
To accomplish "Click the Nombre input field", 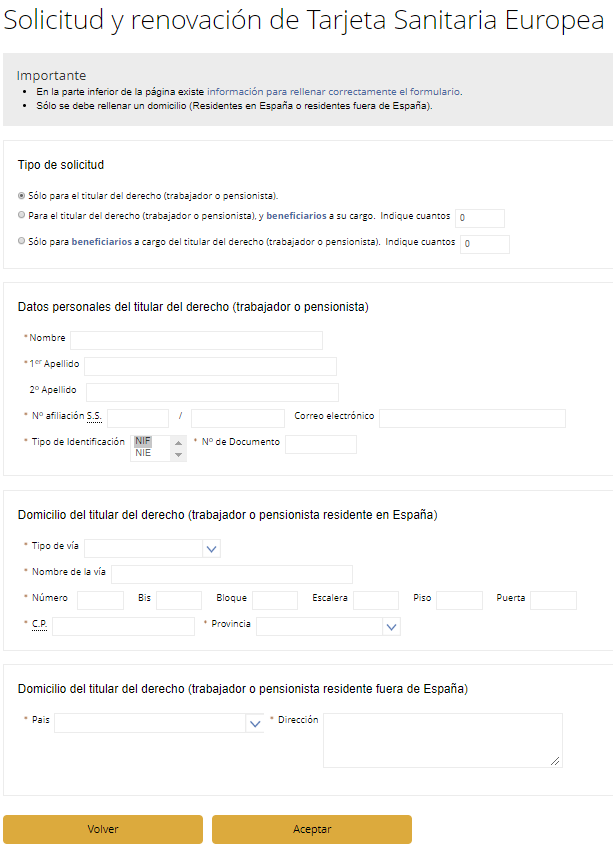I will tap(196, 340).
